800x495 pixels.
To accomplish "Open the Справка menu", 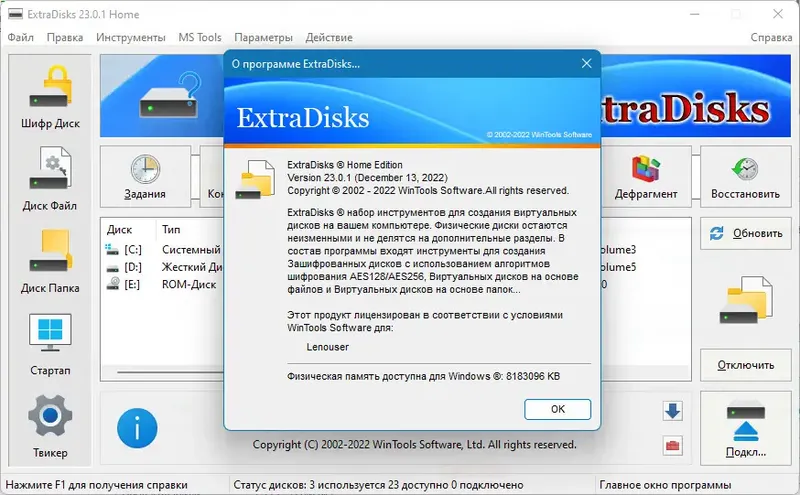I will point(771,37).
